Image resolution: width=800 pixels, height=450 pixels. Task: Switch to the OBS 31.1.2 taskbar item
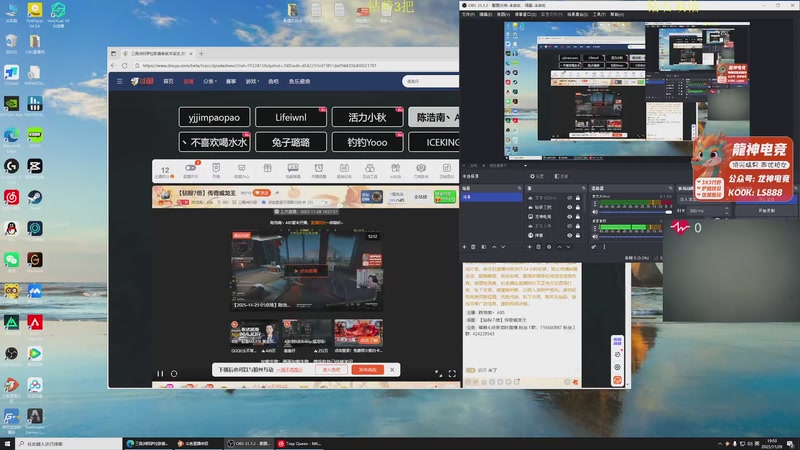(x=250, y=444)
